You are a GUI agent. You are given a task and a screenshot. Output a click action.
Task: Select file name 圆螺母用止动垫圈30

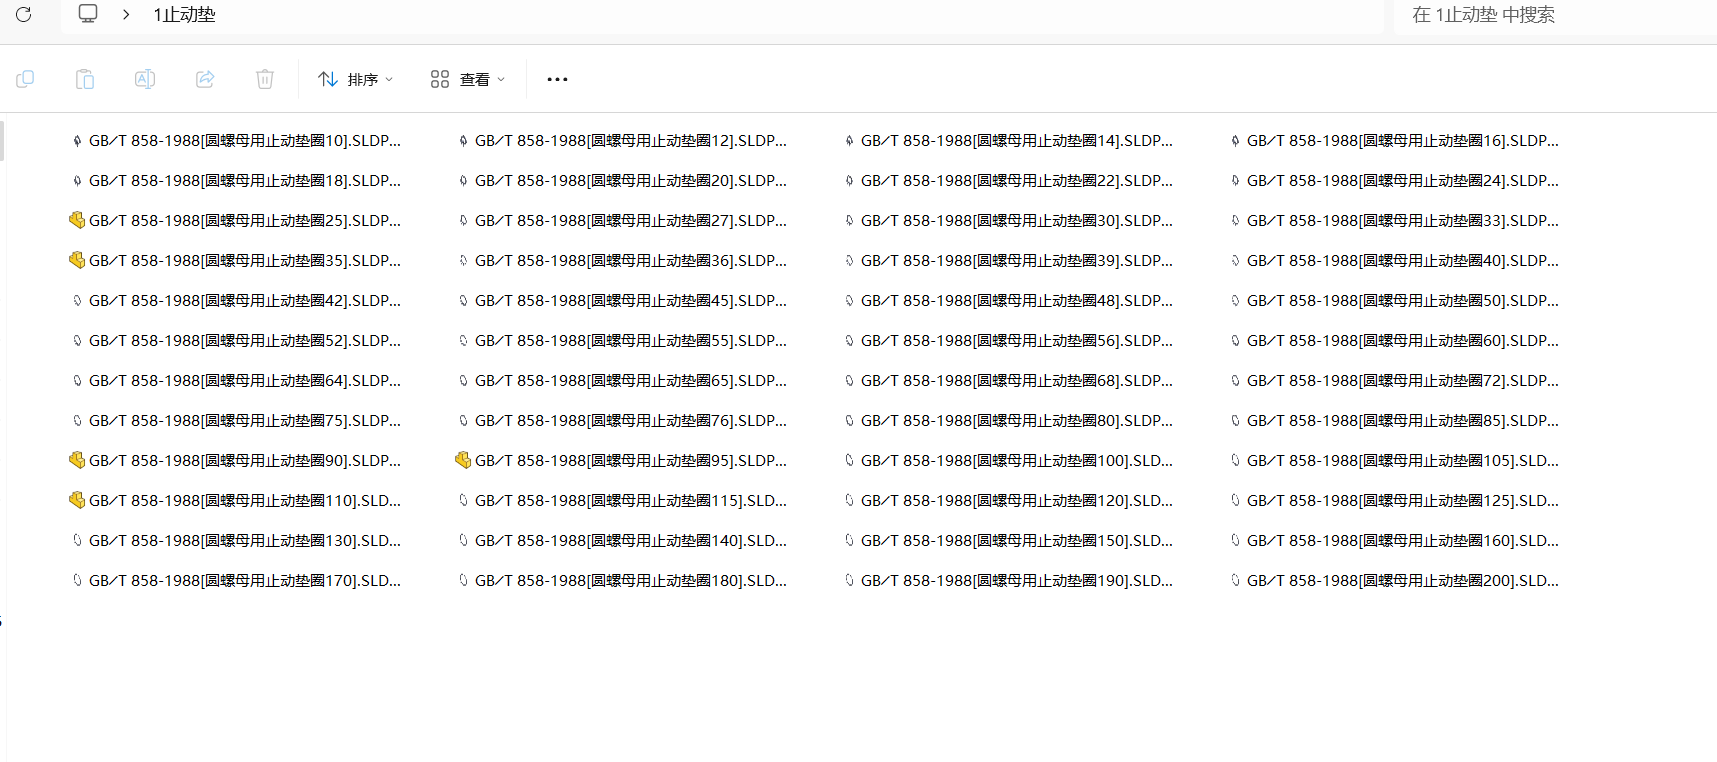(x=1016, y=221)
